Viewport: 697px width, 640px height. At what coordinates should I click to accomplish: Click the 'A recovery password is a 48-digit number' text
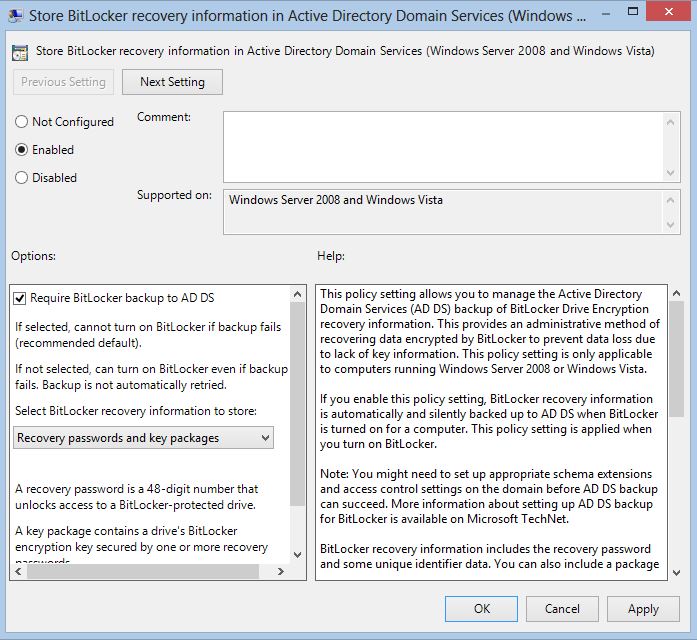pyautogui.click(x=136, y=497)
